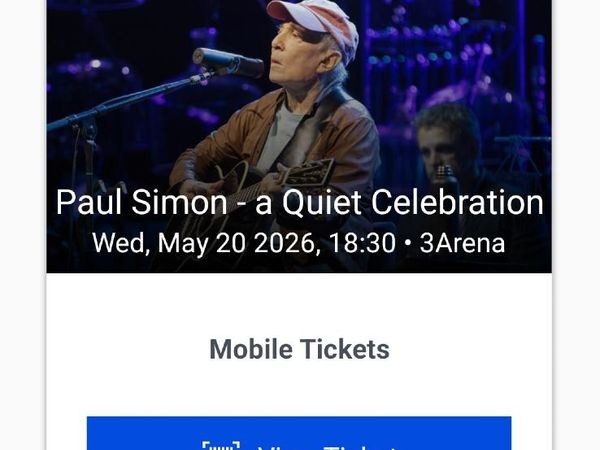The width and height of the screenshot is (600, 450).
Task: Select the Mobile Tickets heading
Action: [x=299, y=349]
